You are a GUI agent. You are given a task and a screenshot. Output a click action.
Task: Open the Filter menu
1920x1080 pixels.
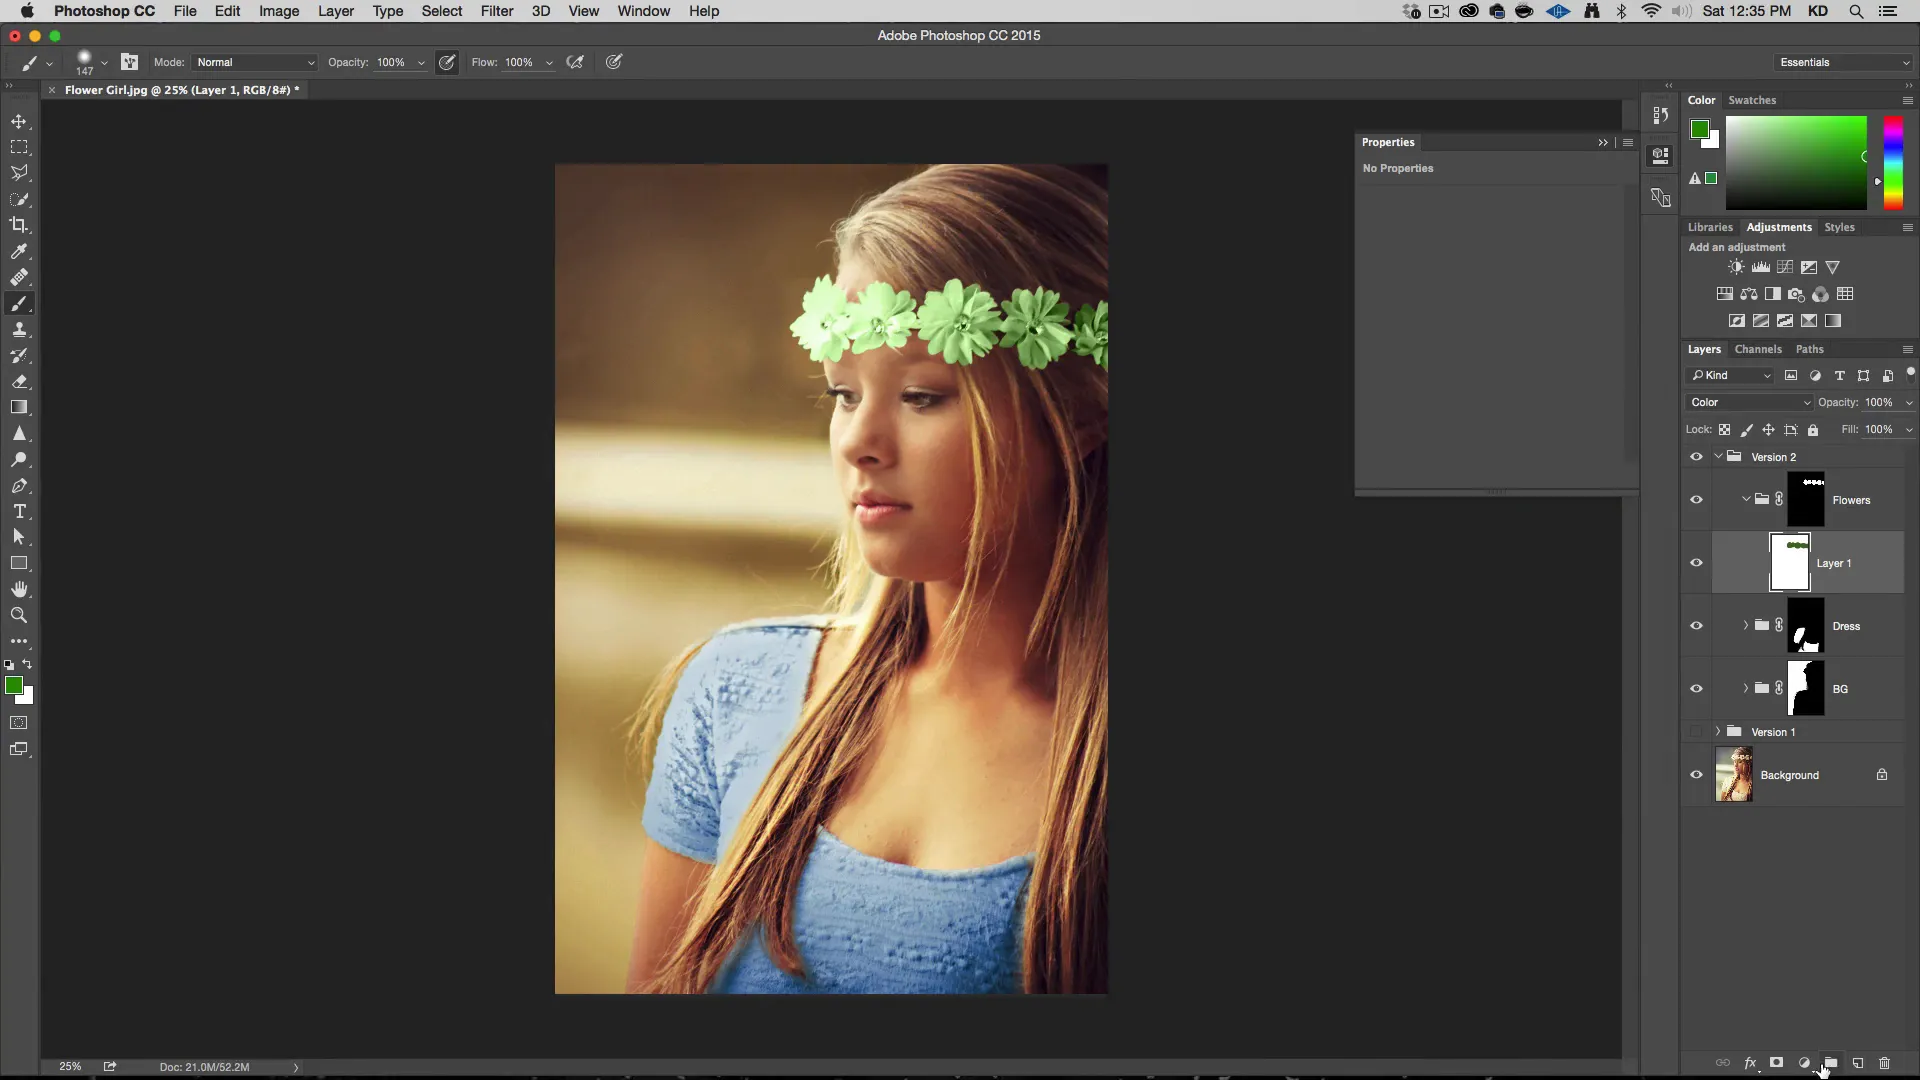(x=497, y=11)
